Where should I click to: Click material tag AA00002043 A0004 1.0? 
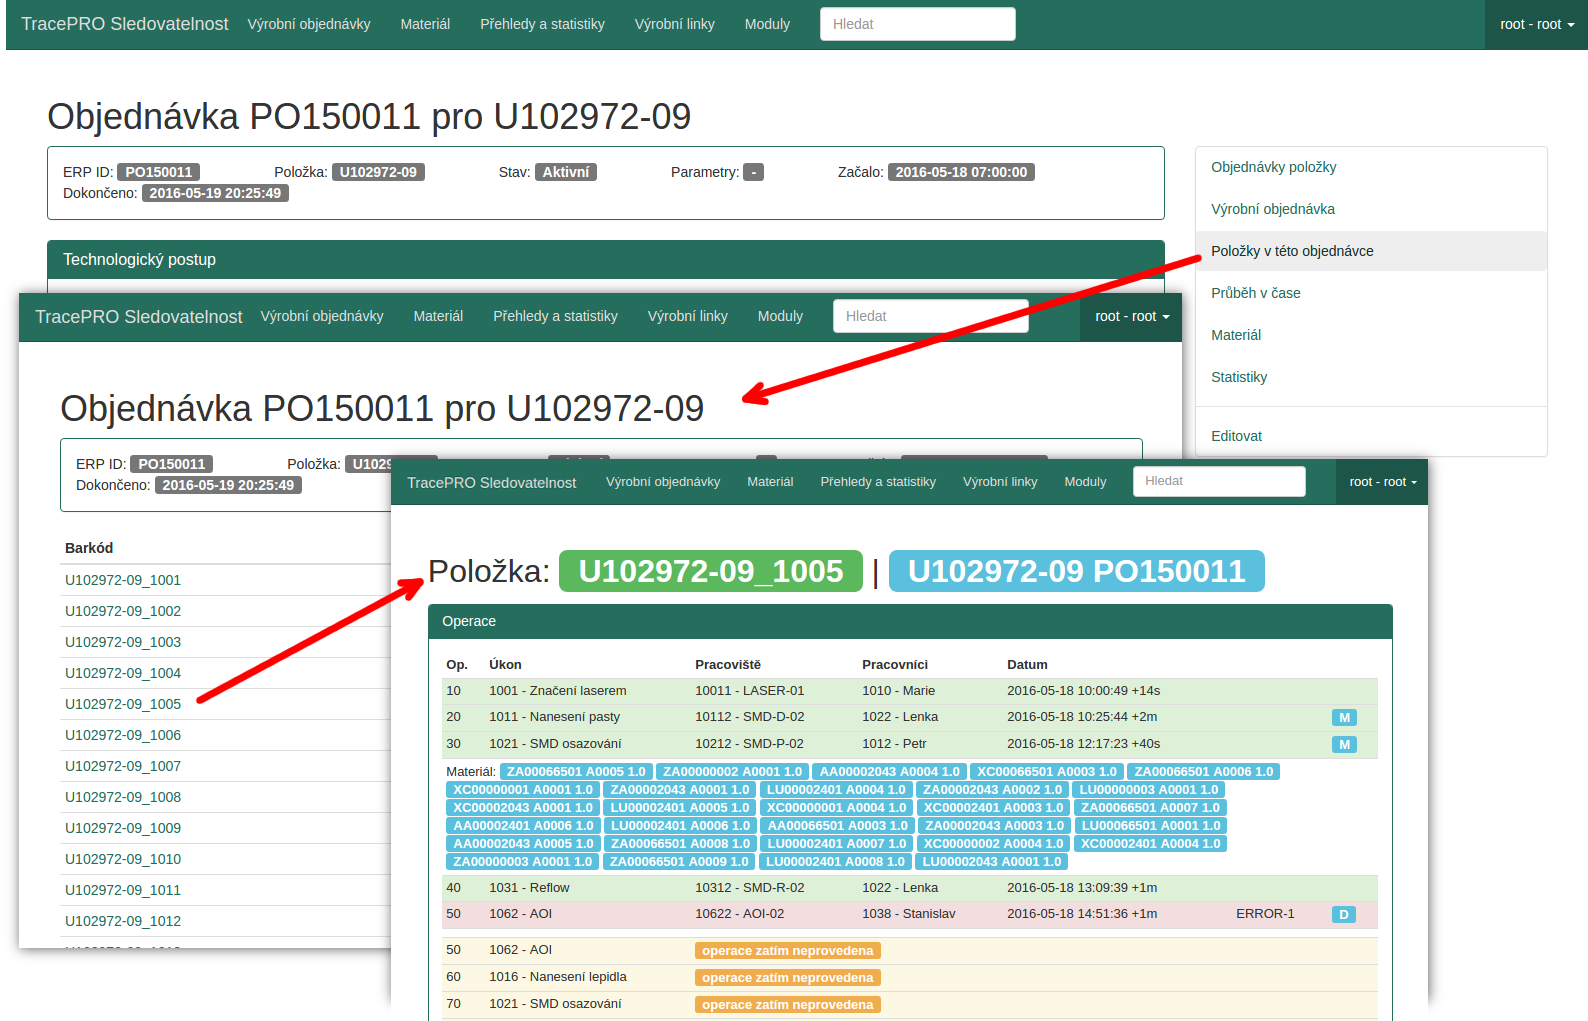[889, 772]
